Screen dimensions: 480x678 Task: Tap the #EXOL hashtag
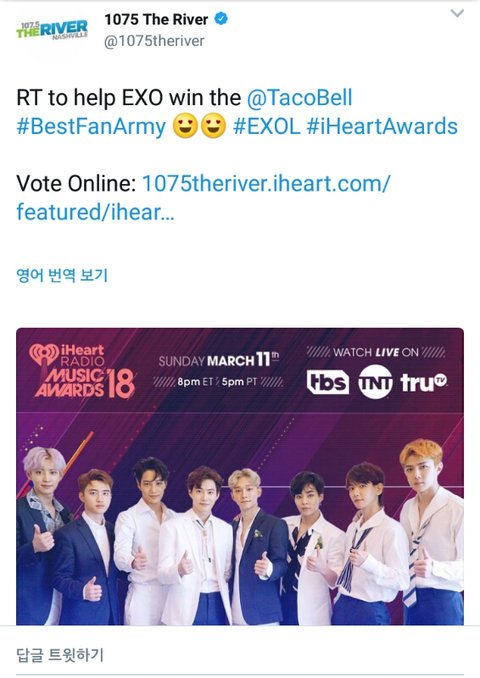pyautogui.click(x=266, y=127)
